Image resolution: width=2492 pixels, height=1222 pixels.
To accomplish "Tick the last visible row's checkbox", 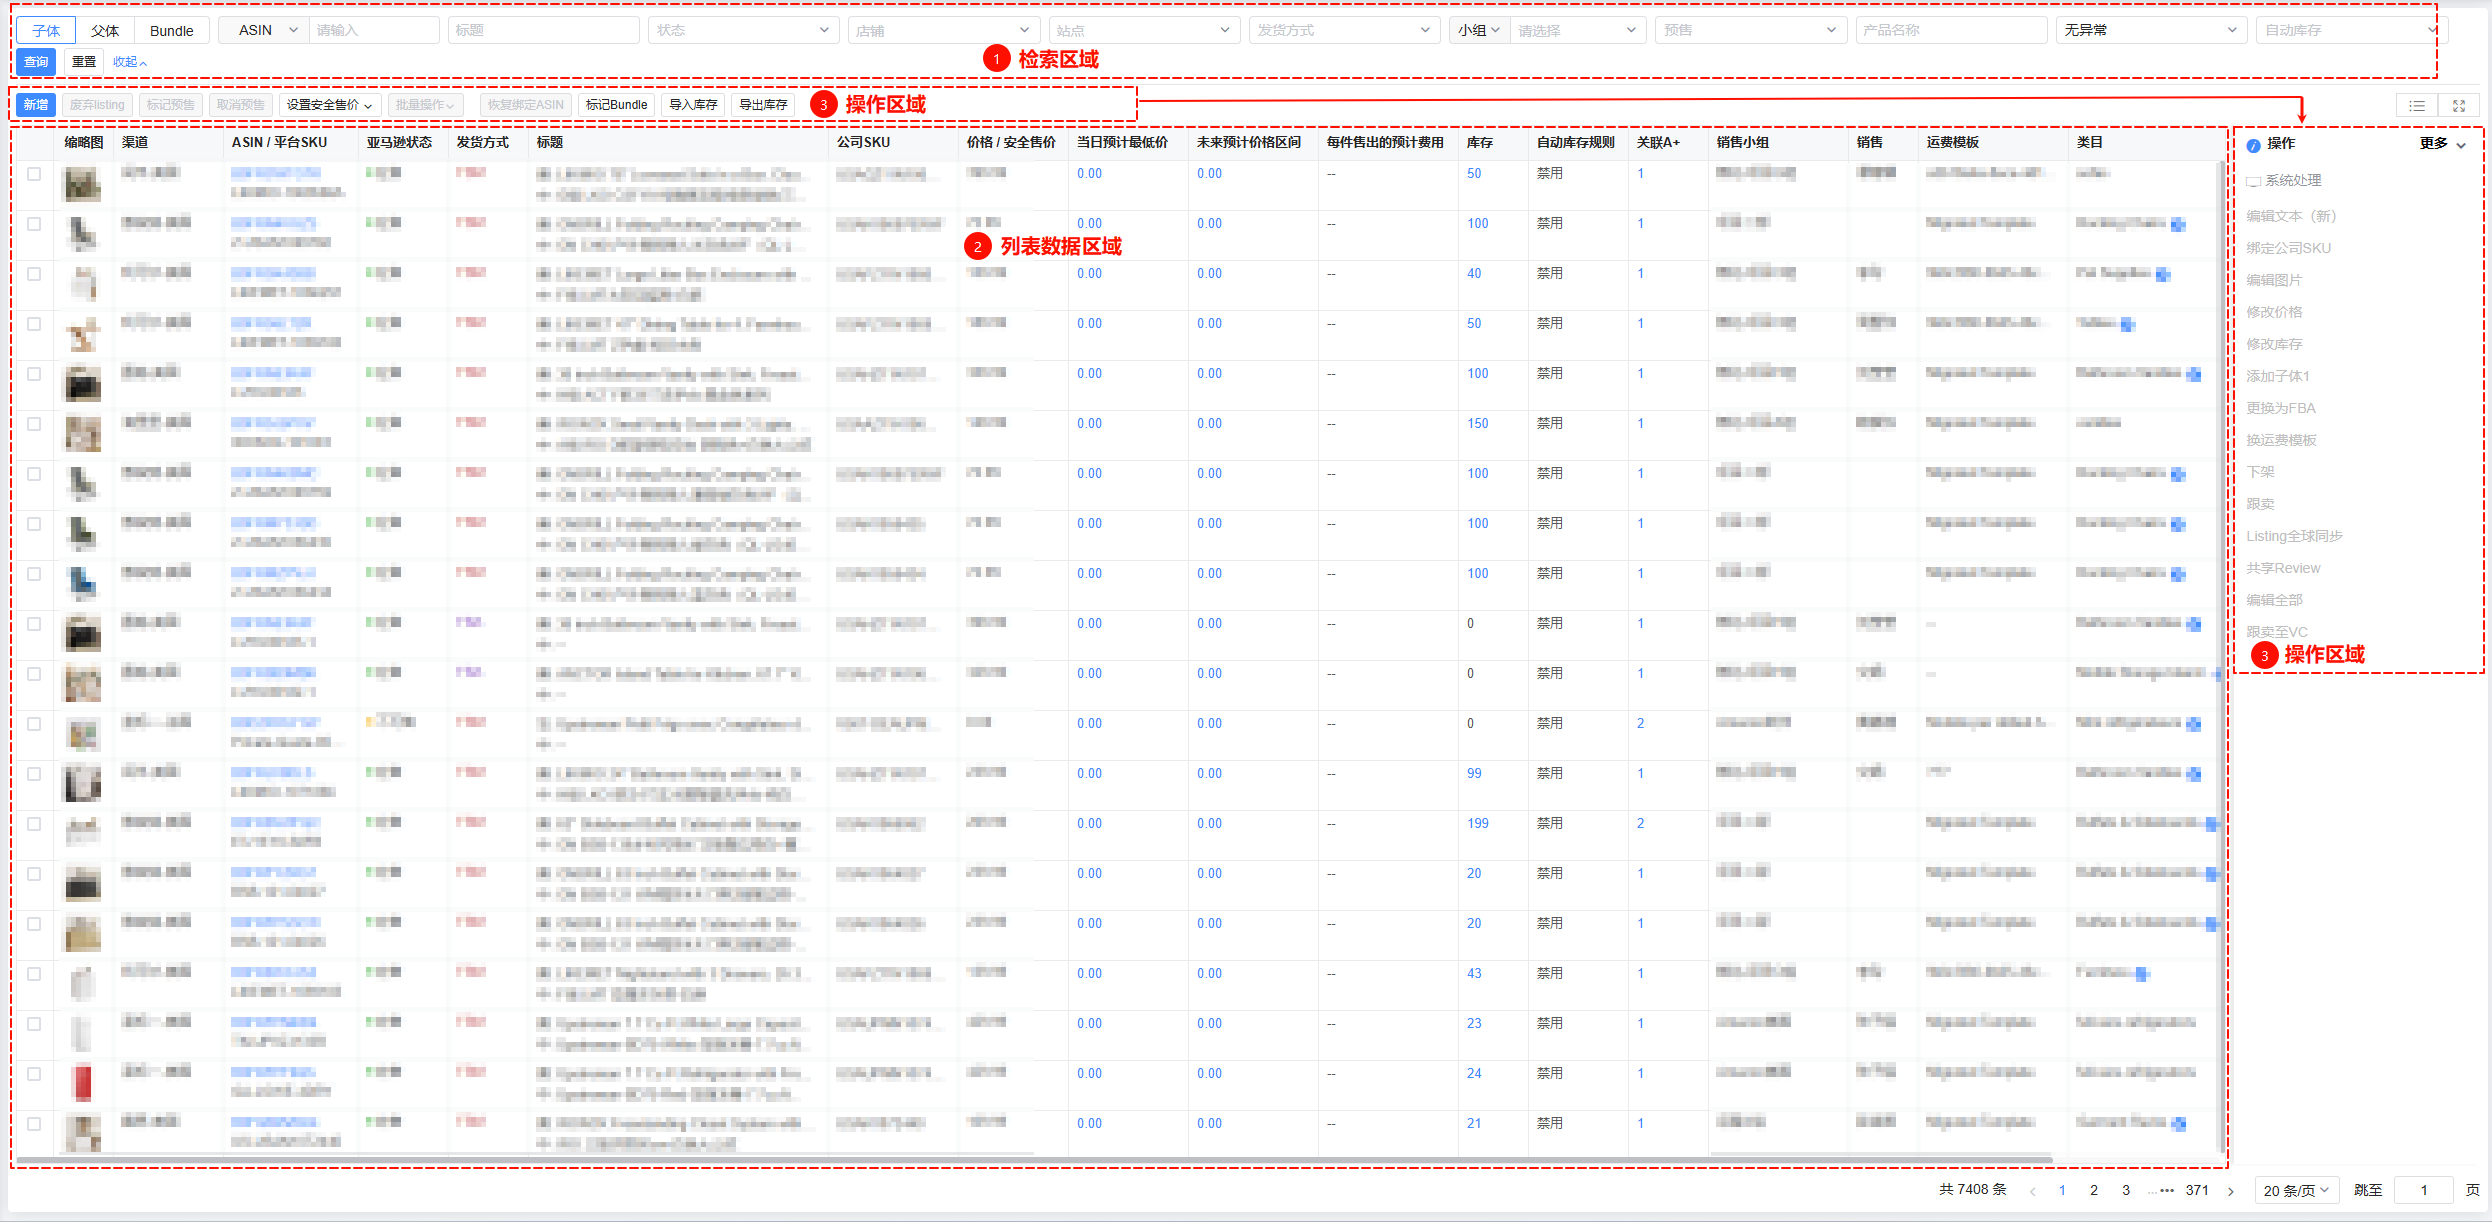I will (34, 1124).
